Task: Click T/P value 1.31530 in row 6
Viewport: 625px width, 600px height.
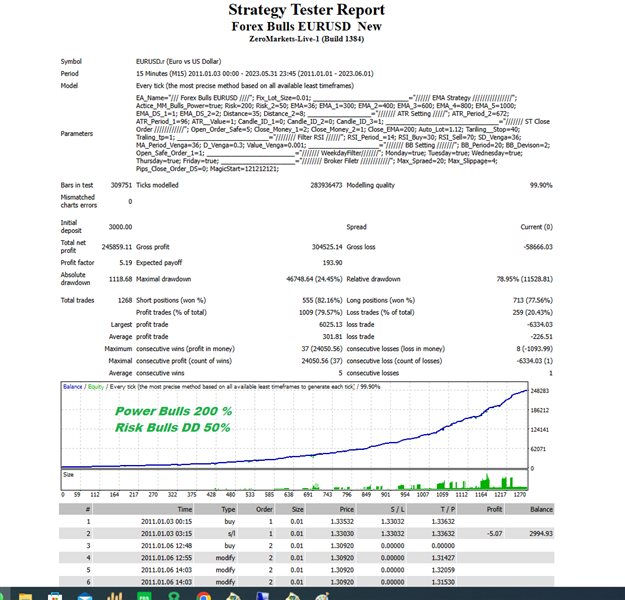Action: [443, 582]
